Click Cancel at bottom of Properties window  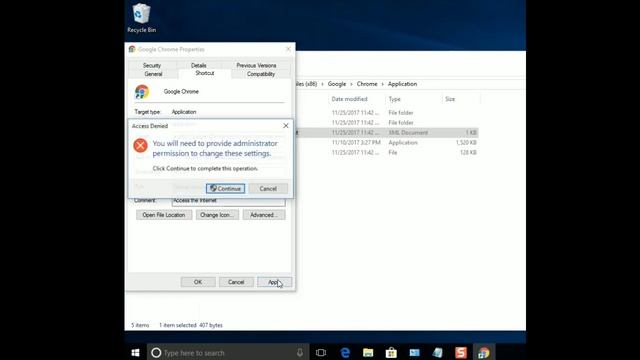point(236,282)
